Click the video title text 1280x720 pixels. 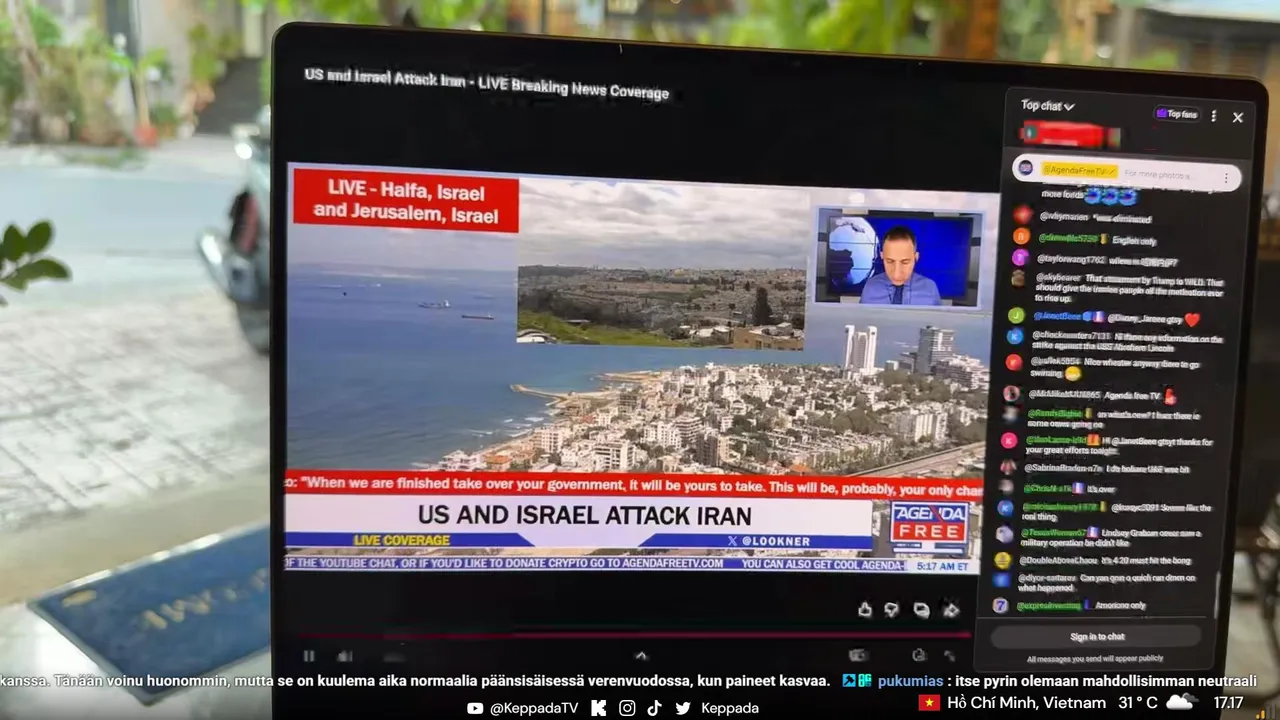point(486,83)
